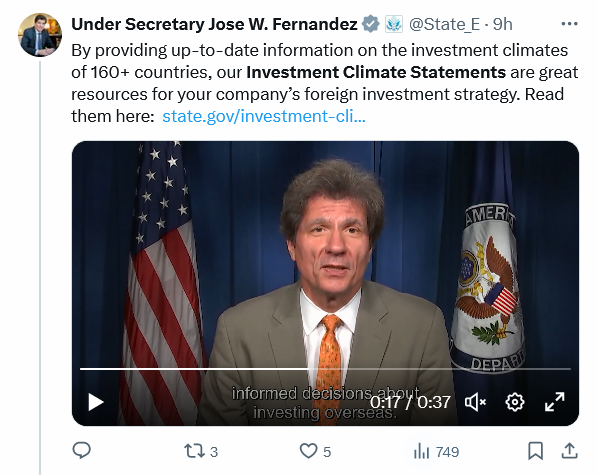
Task: Unmute the video audio
Action: click(x=475, y=402)
